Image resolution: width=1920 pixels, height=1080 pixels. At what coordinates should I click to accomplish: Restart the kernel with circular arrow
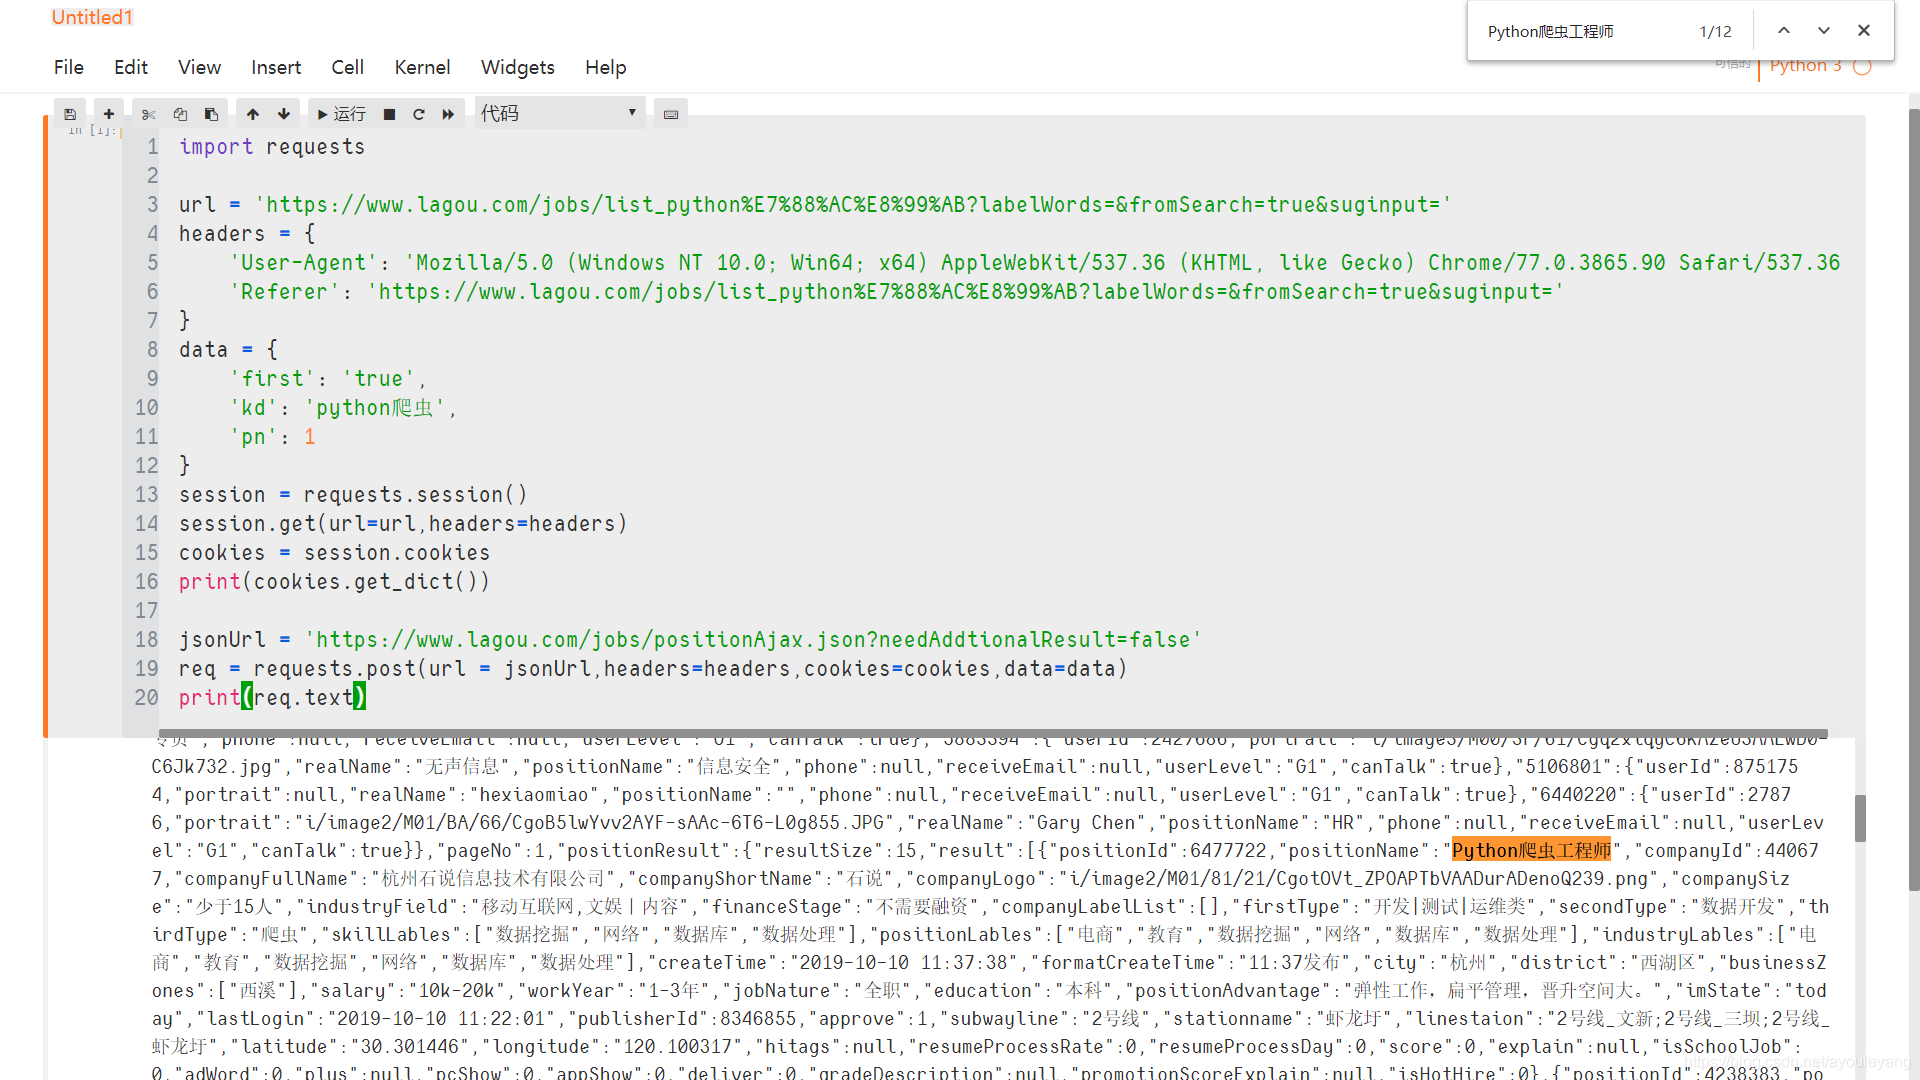[x=419, y=114]
